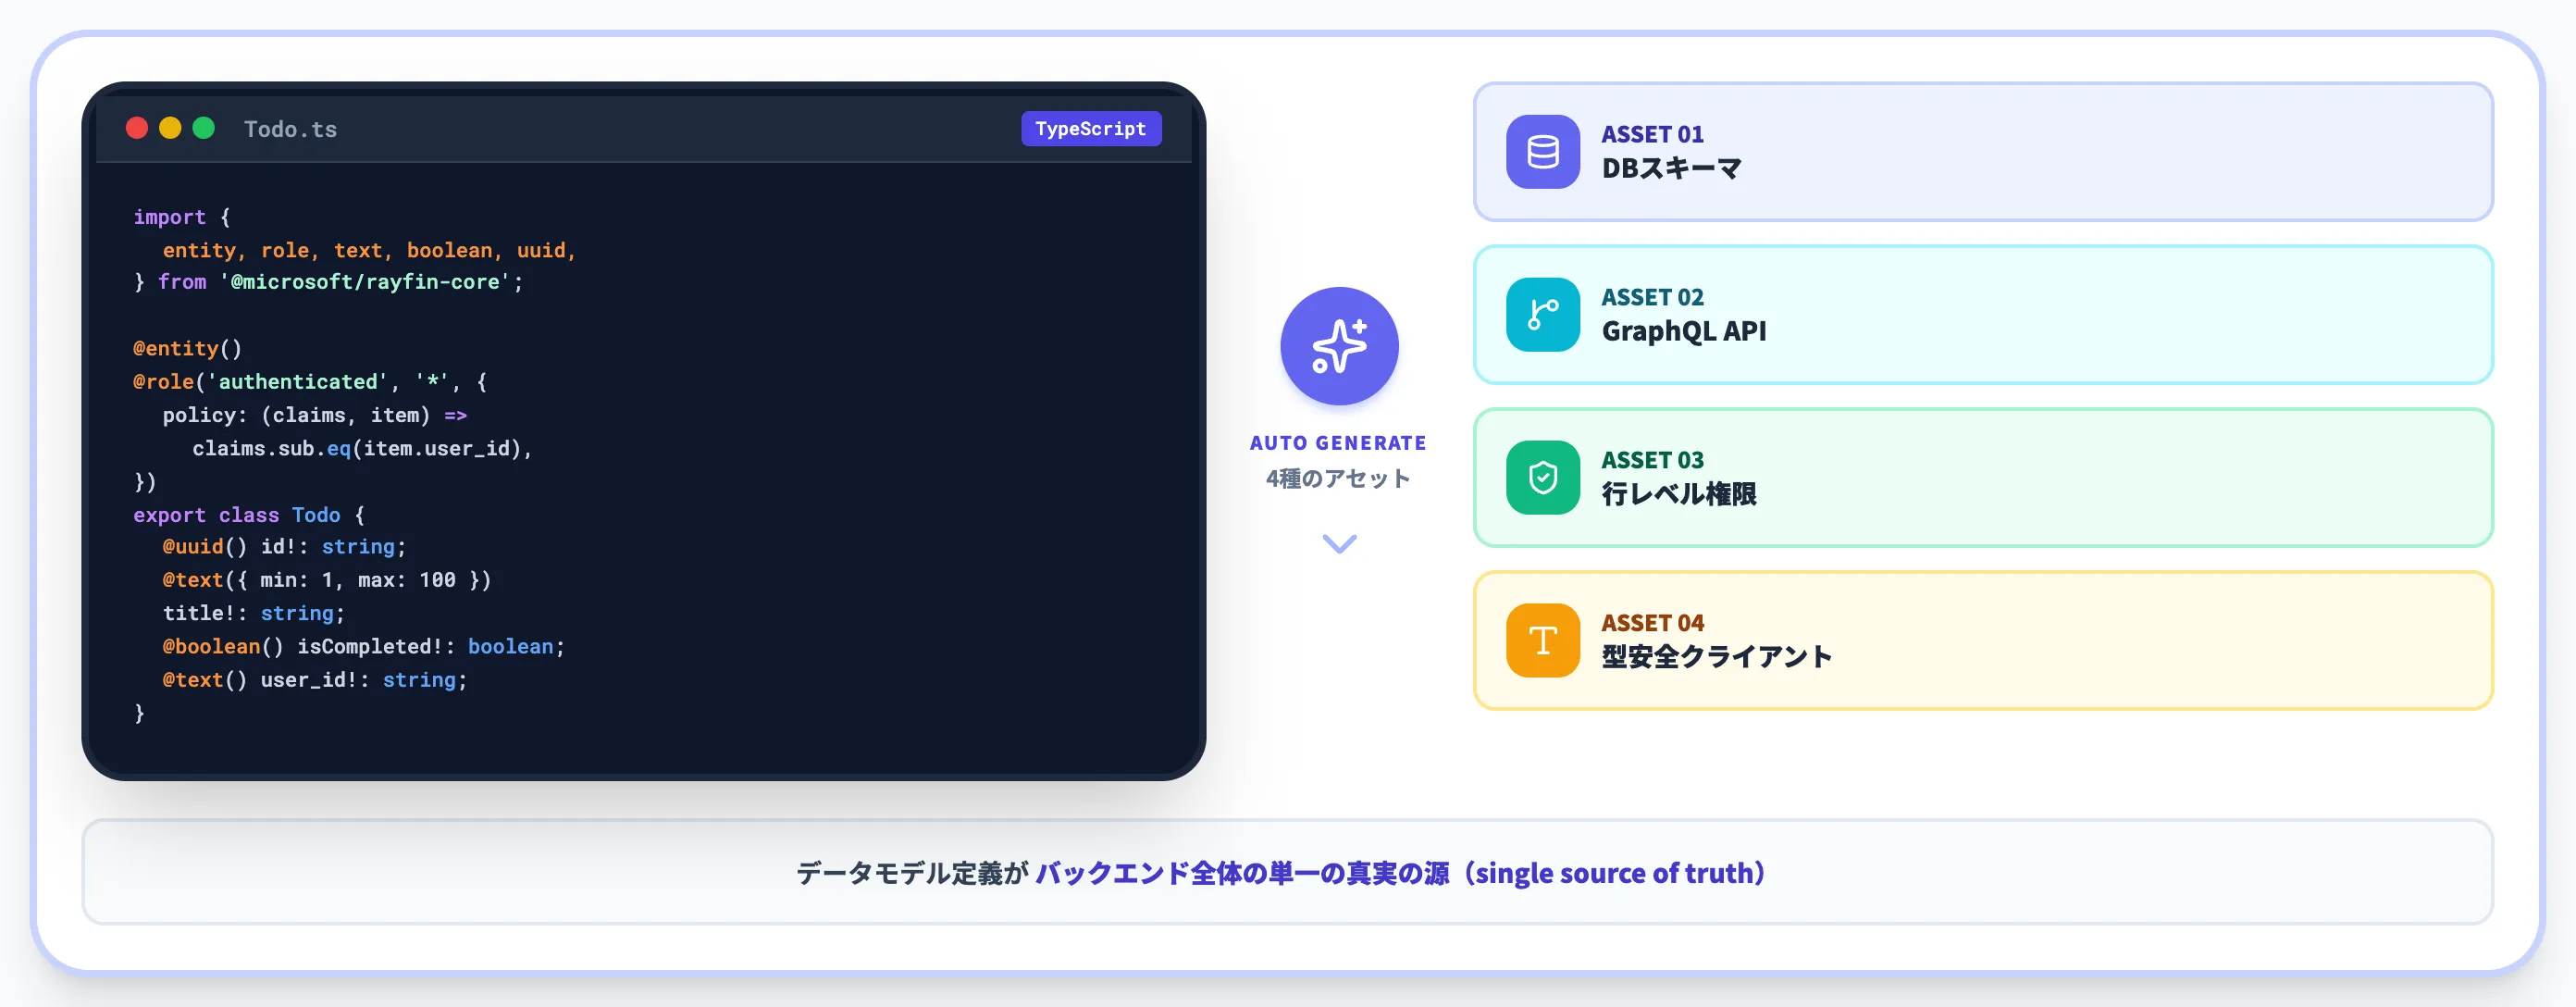The image size is (2576, 1007).
Task: Open the GraphQL API asset card
Action: (x=1983, y=315)
